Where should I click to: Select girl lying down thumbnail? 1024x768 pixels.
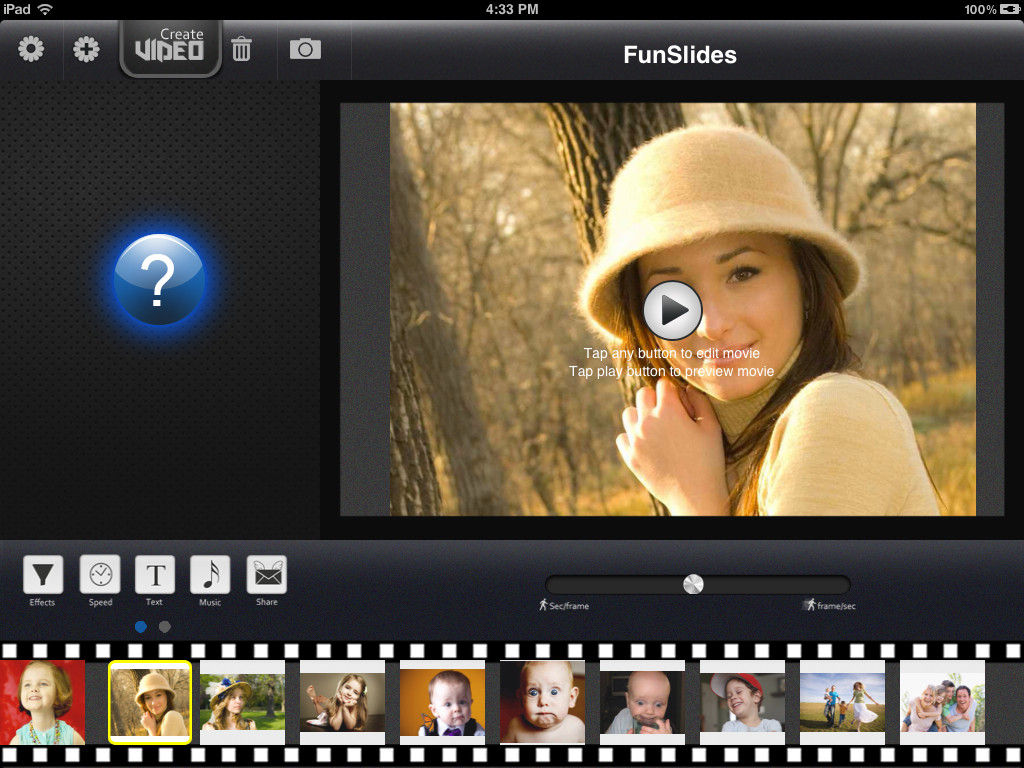[342, 702]
